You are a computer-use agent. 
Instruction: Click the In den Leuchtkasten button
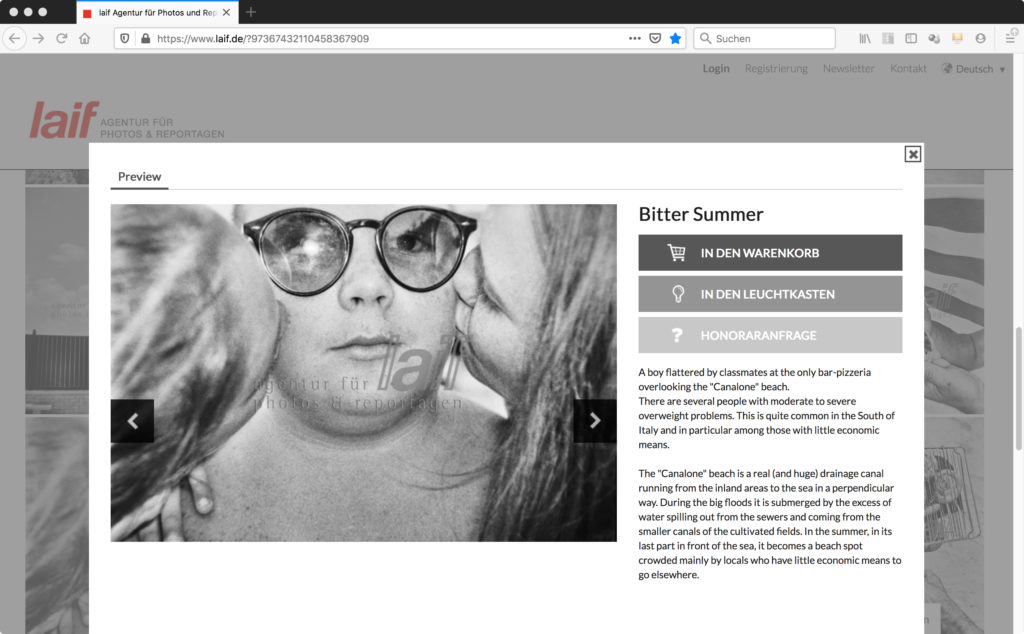770,294
